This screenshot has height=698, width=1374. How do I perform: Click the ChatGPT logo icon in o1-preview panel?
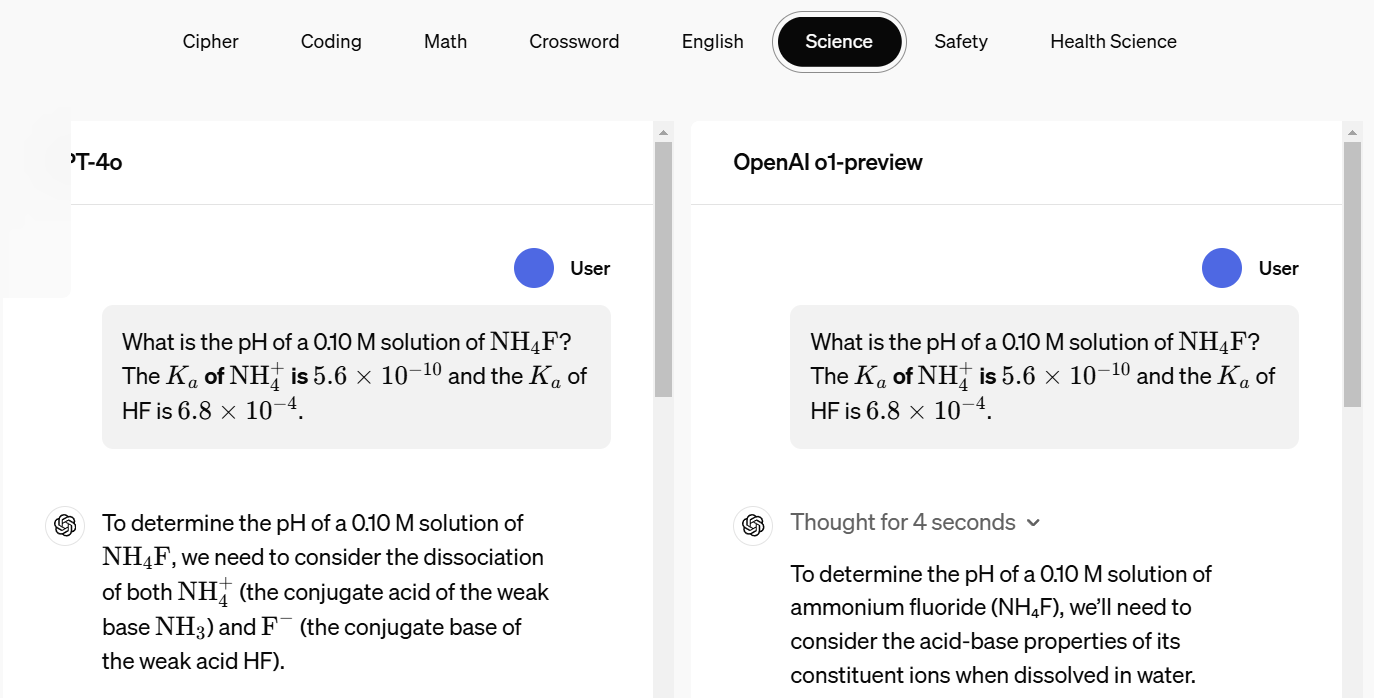[x=753, y=525]
